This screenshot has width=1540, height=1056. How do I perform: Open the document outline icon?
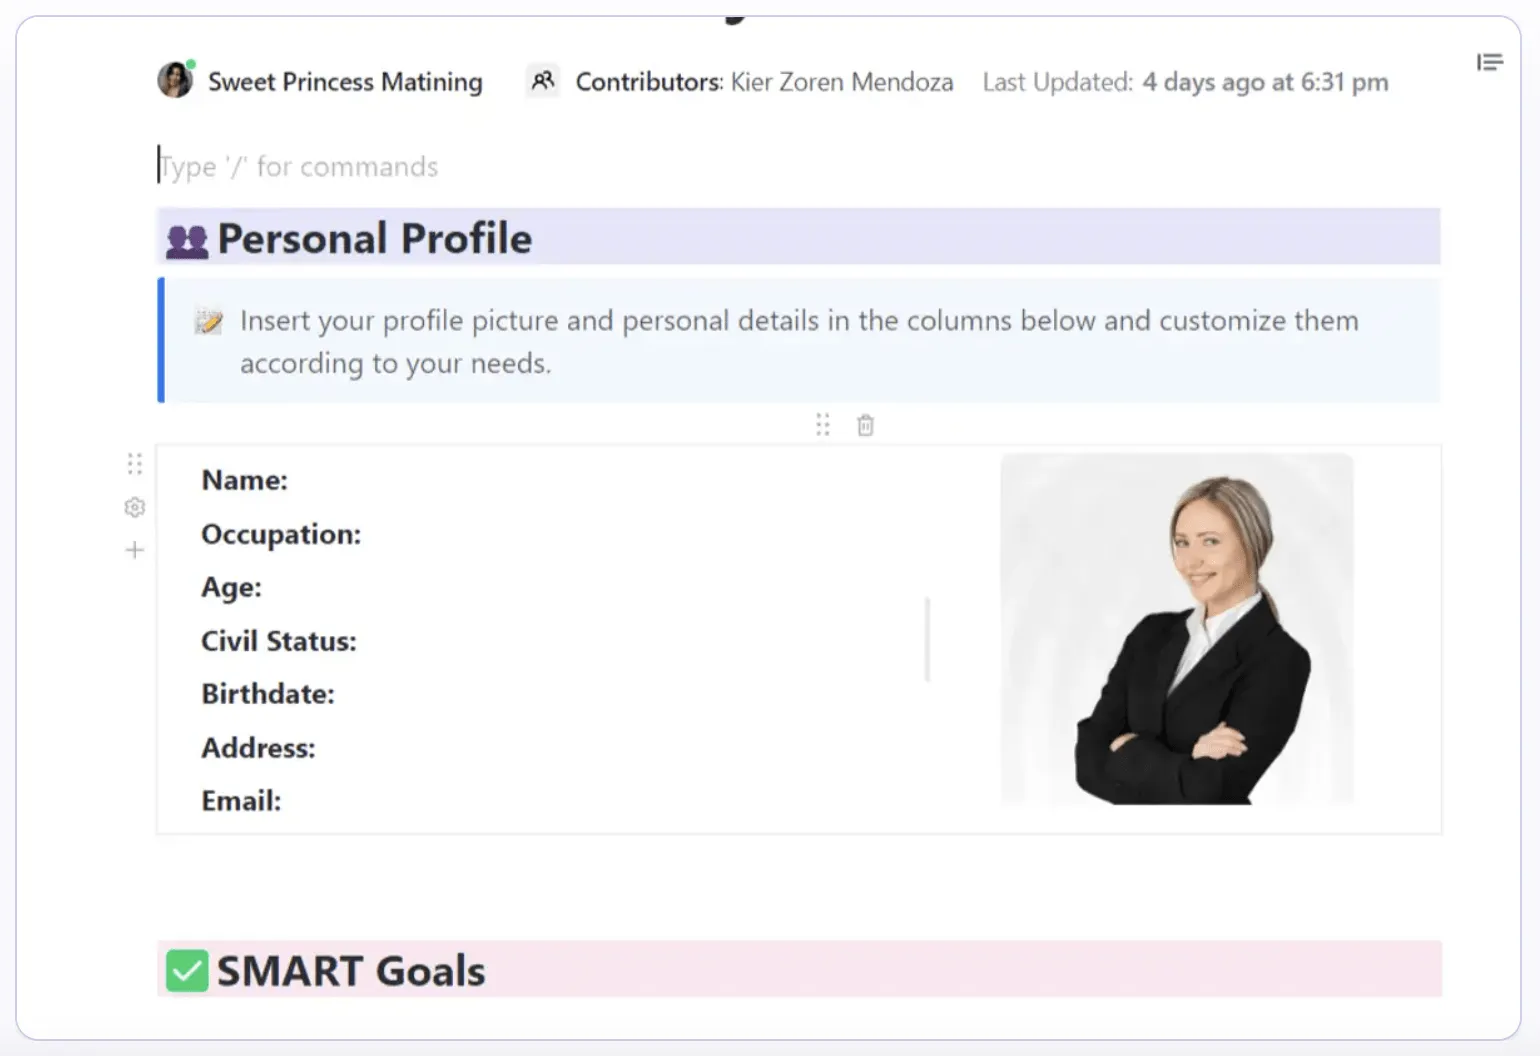(1489, 63)
